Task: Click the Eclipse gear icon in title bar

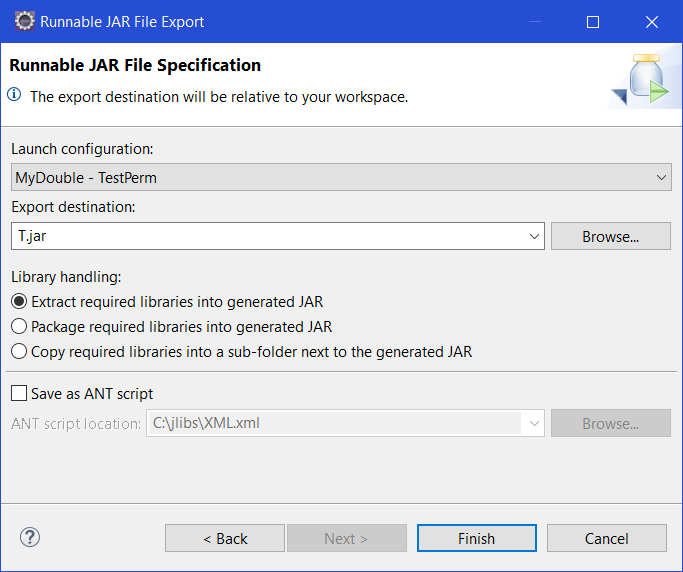Action: [24, 21]
